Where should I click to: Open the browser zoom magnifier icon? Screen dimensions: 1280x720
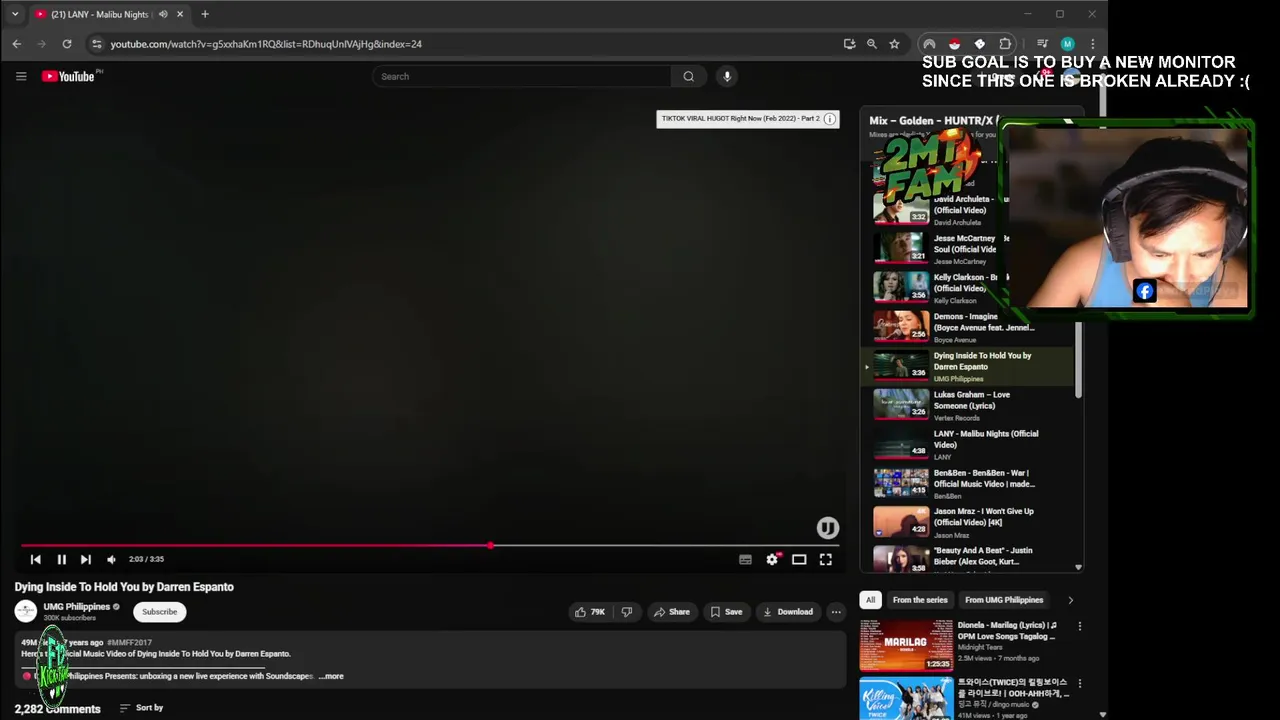[x=872, y=44]
